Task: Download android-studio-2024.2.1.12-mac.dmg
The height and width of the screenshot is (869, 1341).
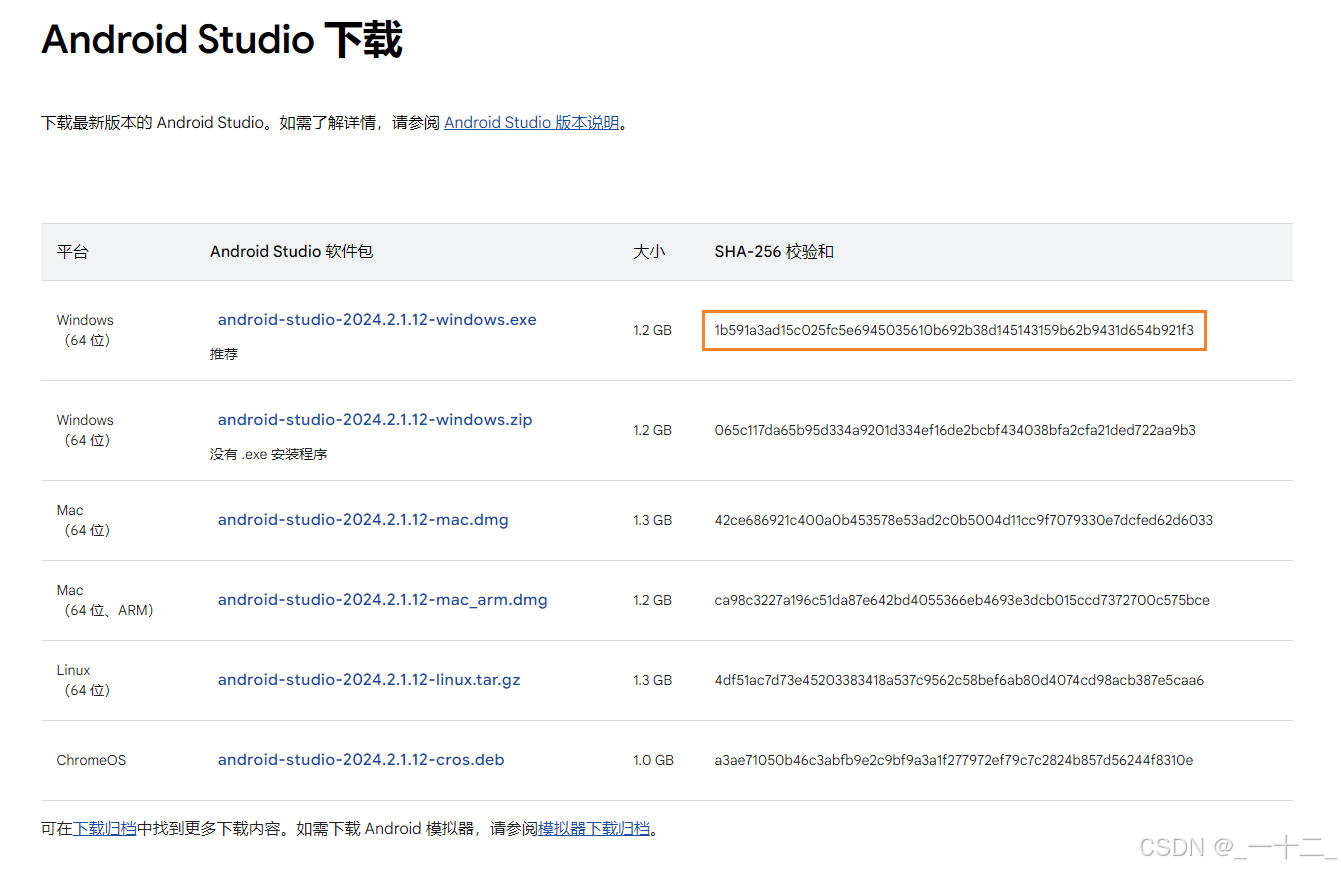Action: [363, 520]
